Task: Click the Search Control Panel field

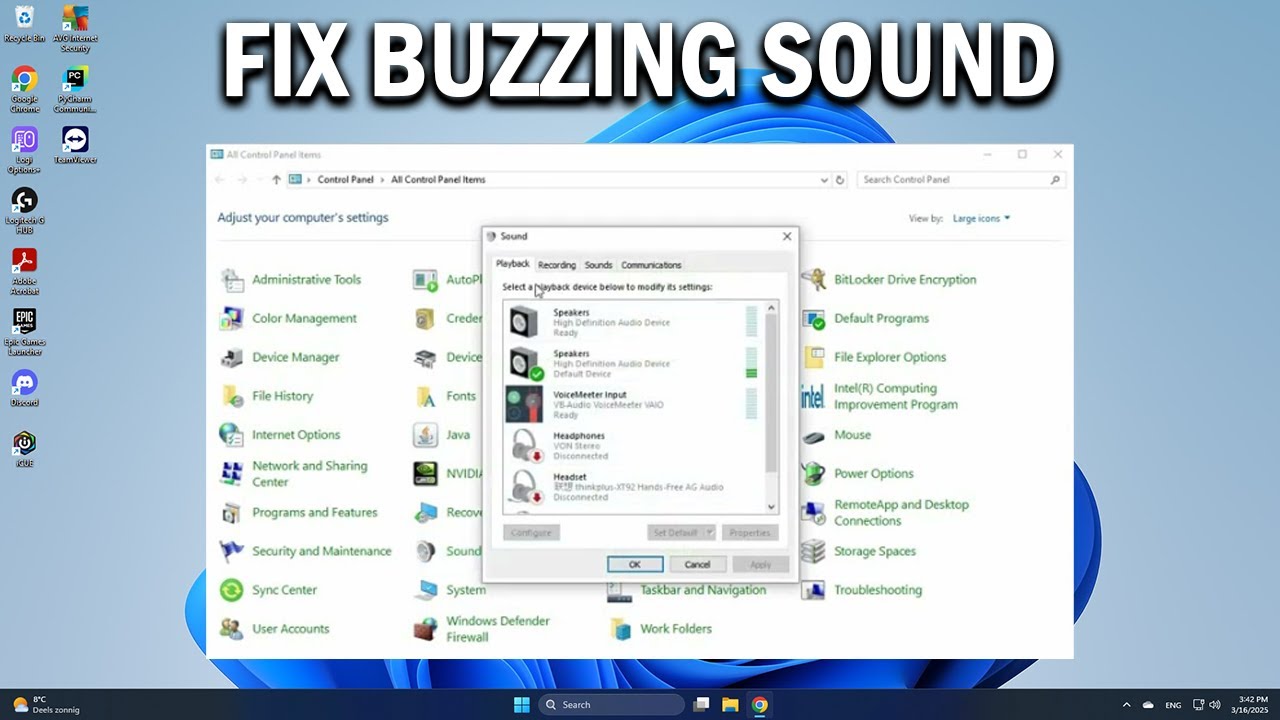Action: [960, 180]
